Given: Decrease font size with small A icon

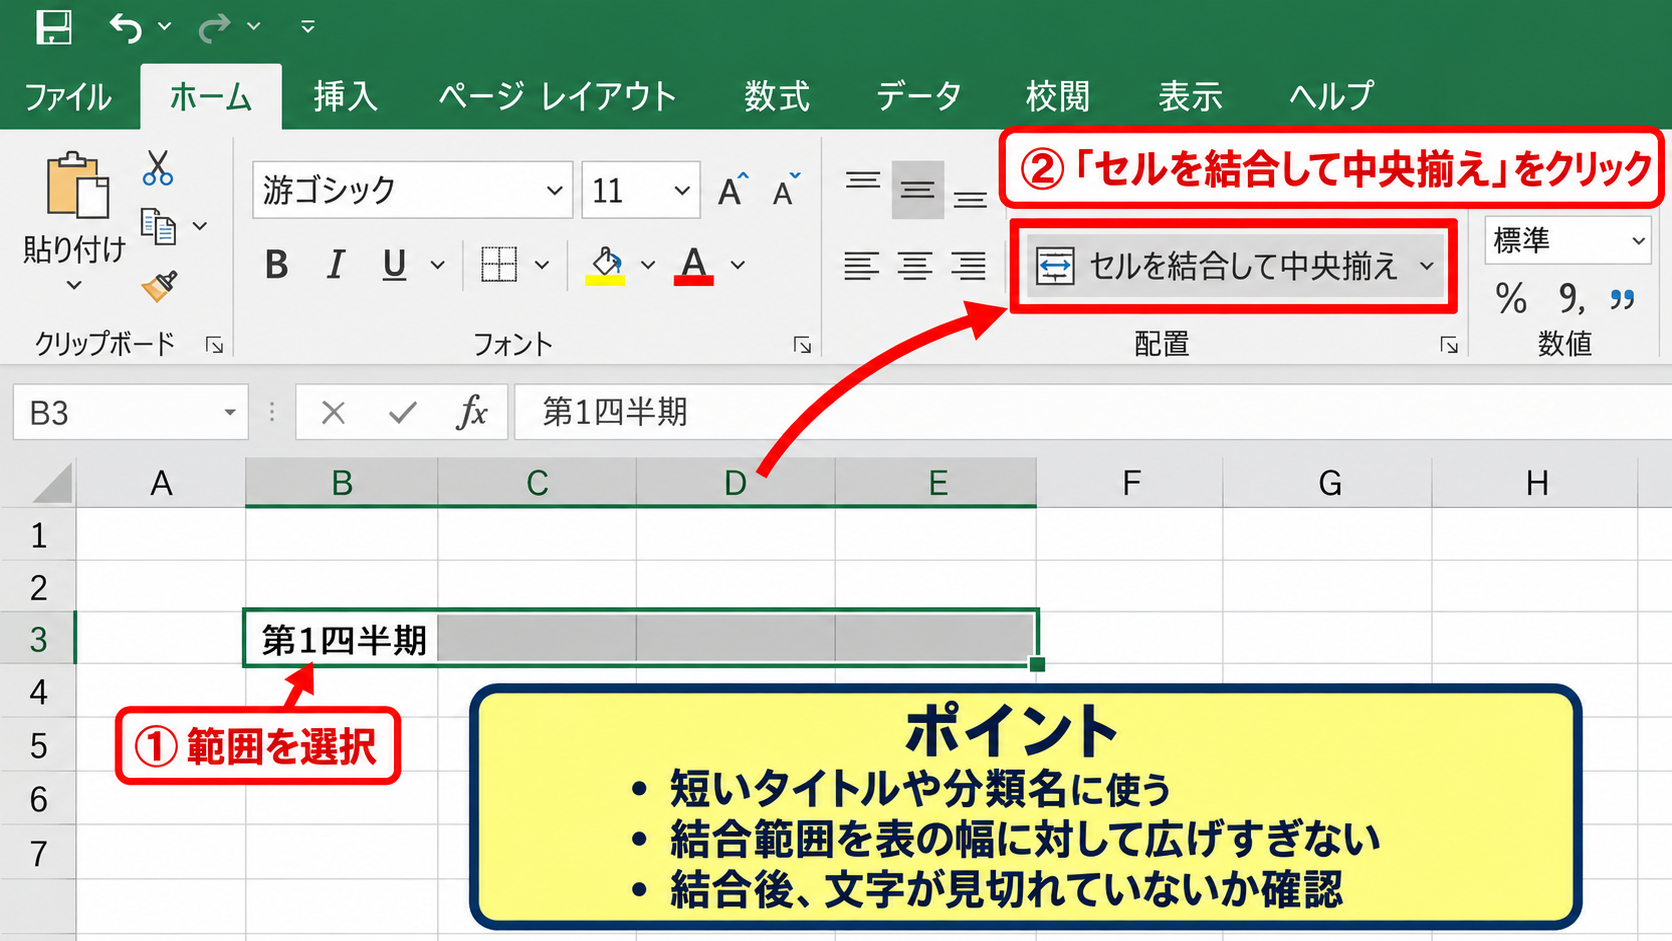Looking at the screenshot, I should [x=787, y=189].
